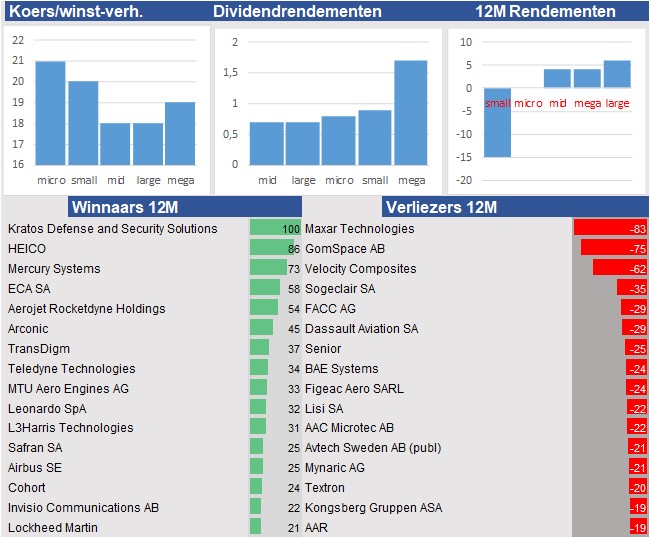Select the 'Verliezers 12M' heading
The image size is (650, 538).
(441, 207)
